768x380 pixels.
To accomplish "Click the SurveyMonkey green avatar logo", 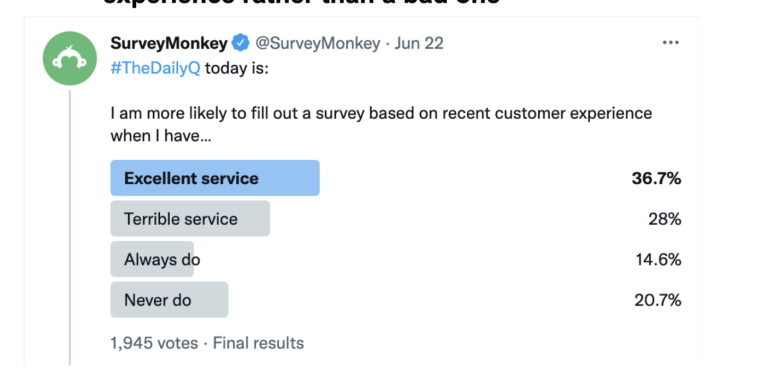I will coord(70,59).
